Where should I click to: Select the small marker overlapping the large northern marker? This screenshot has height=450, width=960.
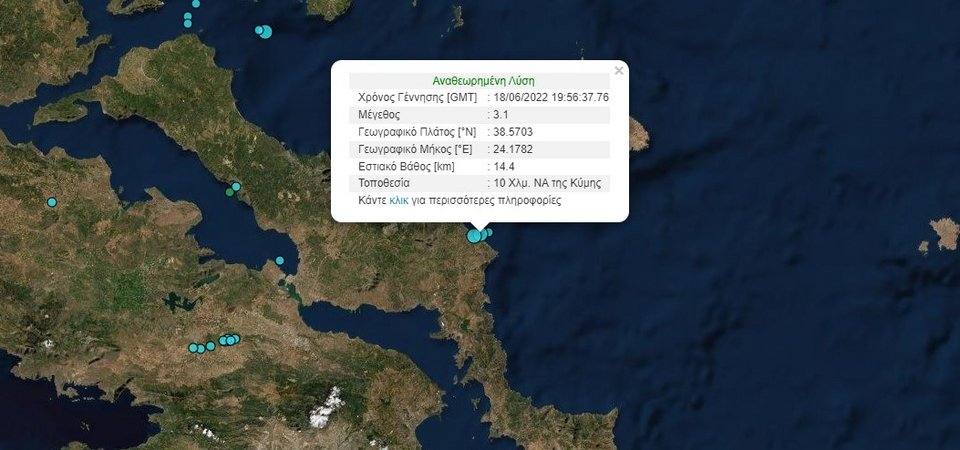tap(259, 29)
